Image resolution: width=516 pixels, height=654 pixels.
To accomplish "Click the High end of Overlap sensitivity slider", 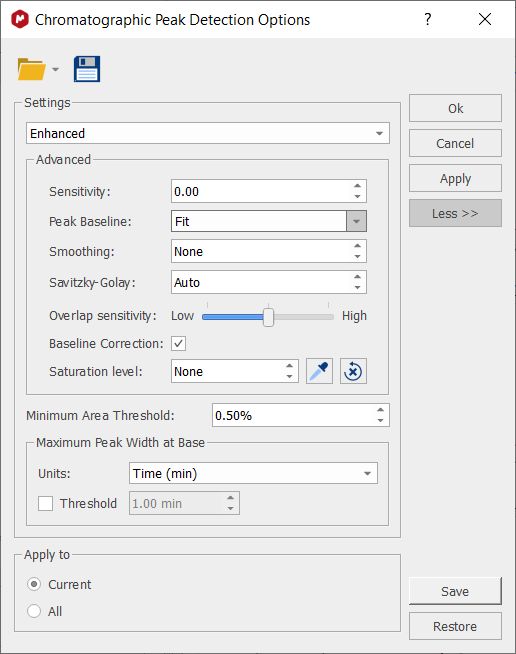I will tap(354, 316).
